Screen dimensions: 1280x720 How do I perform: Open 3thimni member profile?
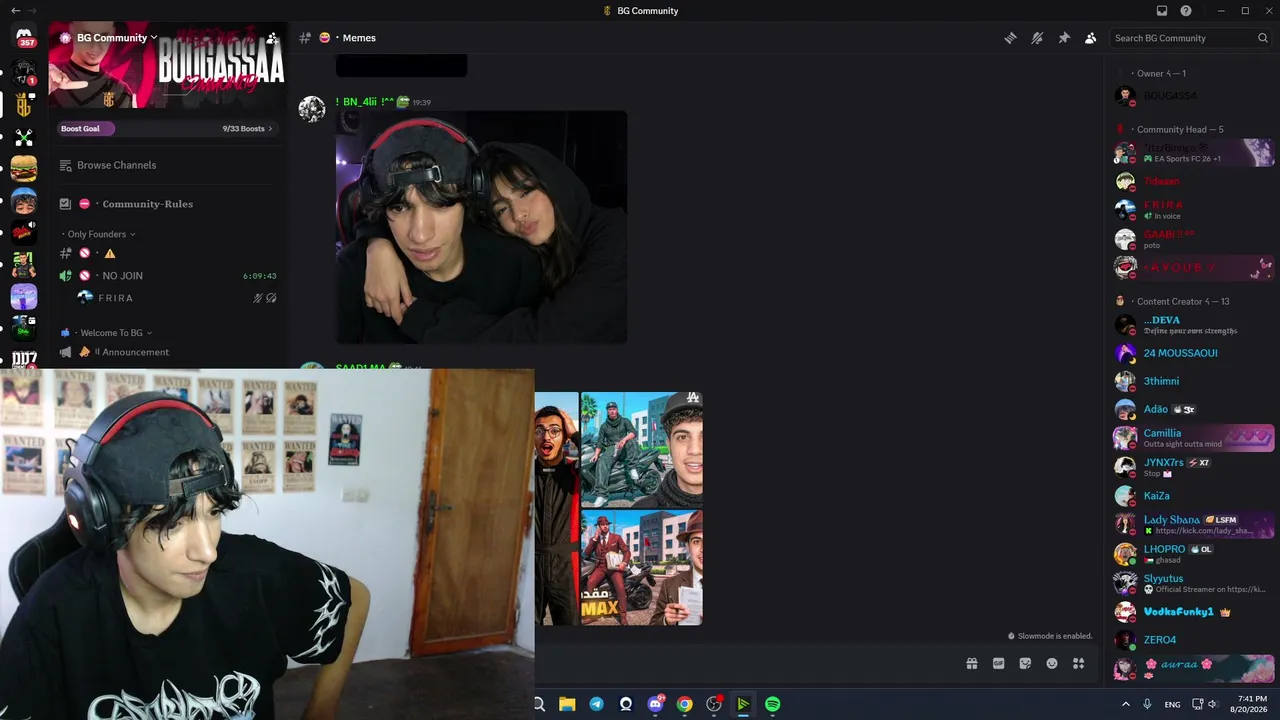click(x=1194, y=381)
